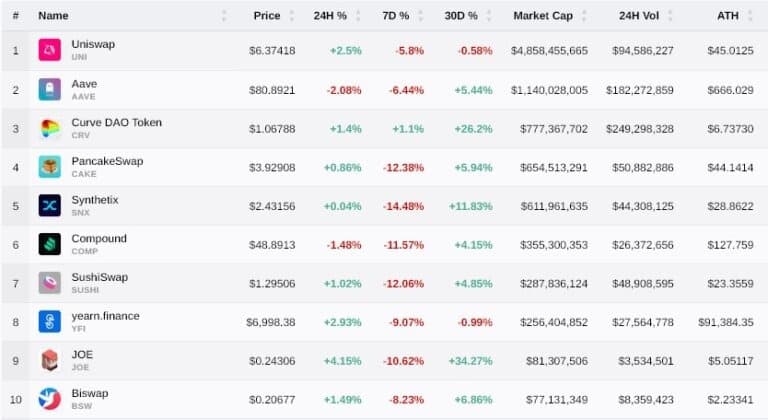Open the JOE coin name link
The image size is (768, 420).
coord(82,354)
